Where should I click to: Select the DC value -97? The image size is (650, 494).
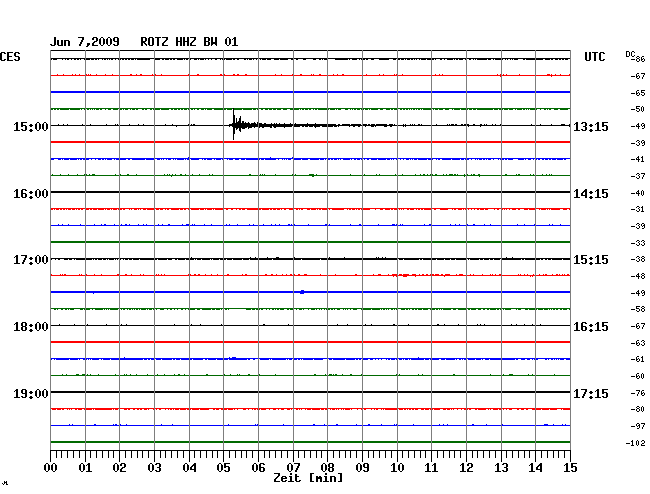coord(638,426)
